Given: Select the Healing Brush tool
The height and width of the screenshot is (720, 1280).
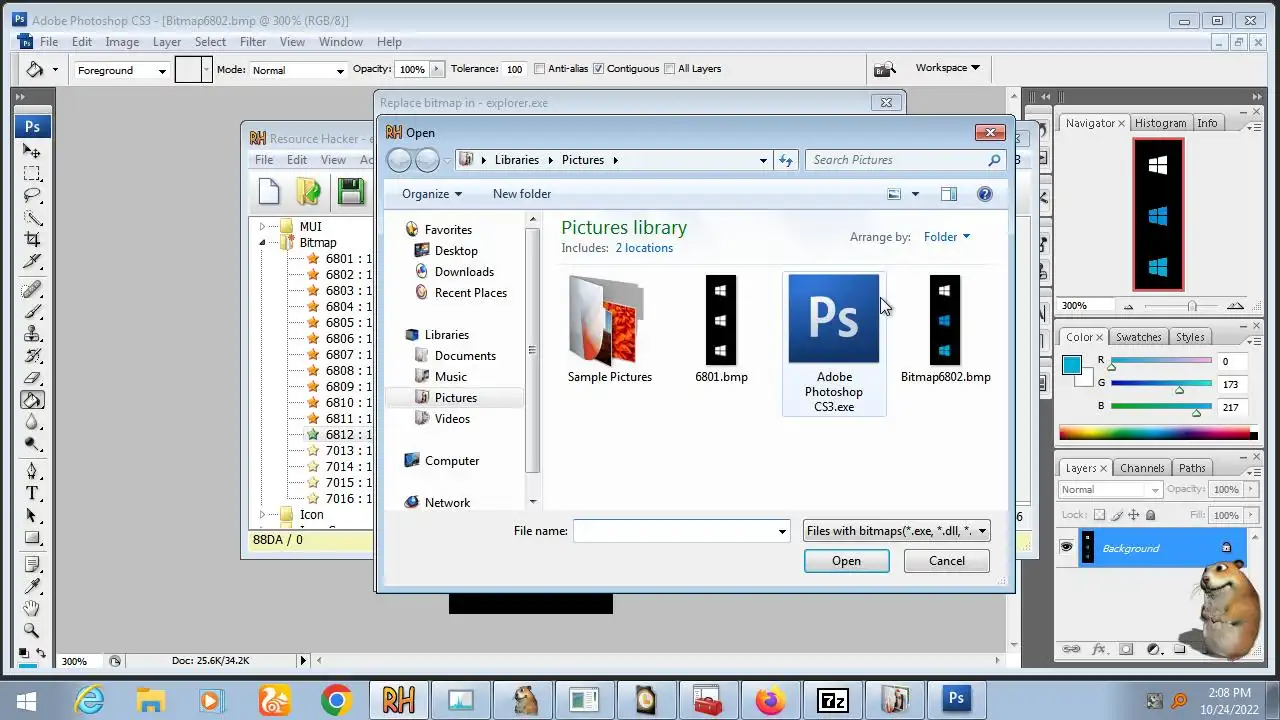Looking at the screenshot, I should 32,290.
